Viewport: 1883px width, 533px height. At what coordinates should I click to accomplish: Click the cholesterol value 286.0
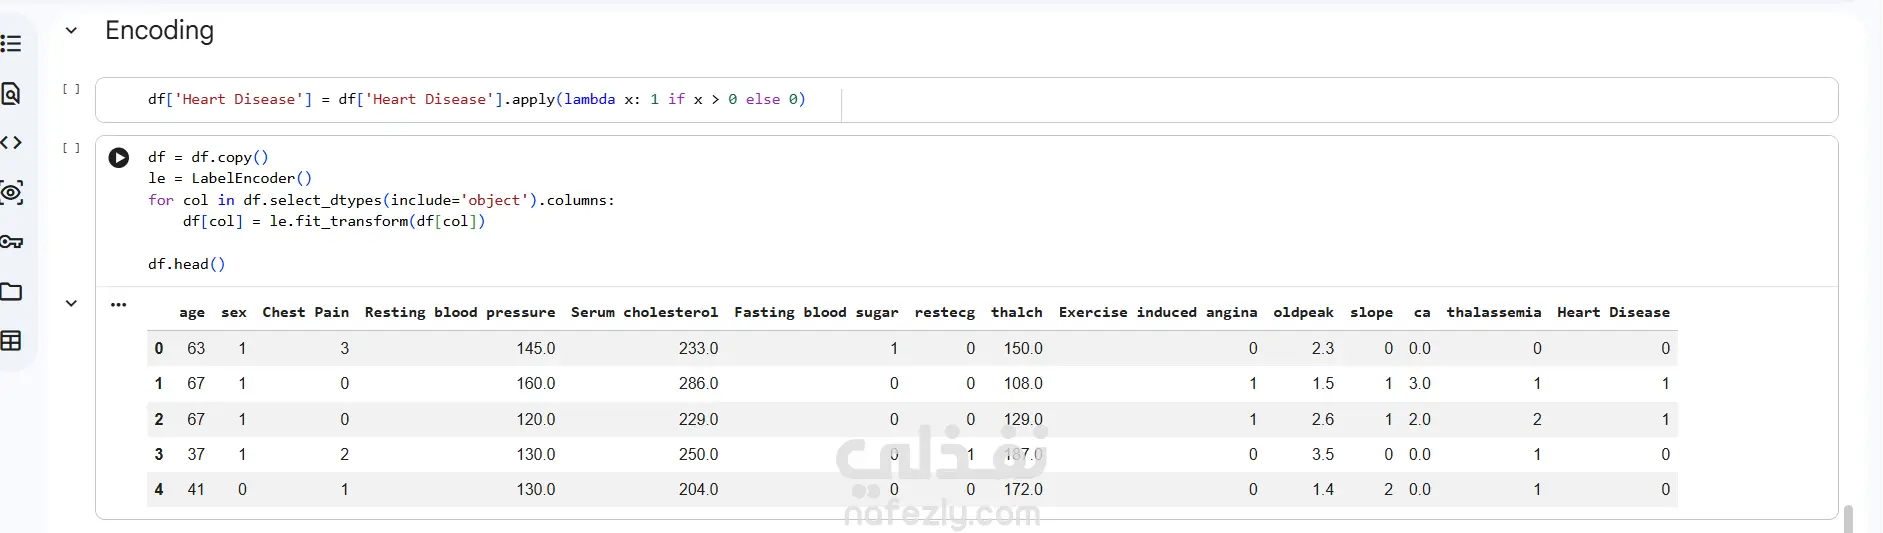[x=699, y=384]
